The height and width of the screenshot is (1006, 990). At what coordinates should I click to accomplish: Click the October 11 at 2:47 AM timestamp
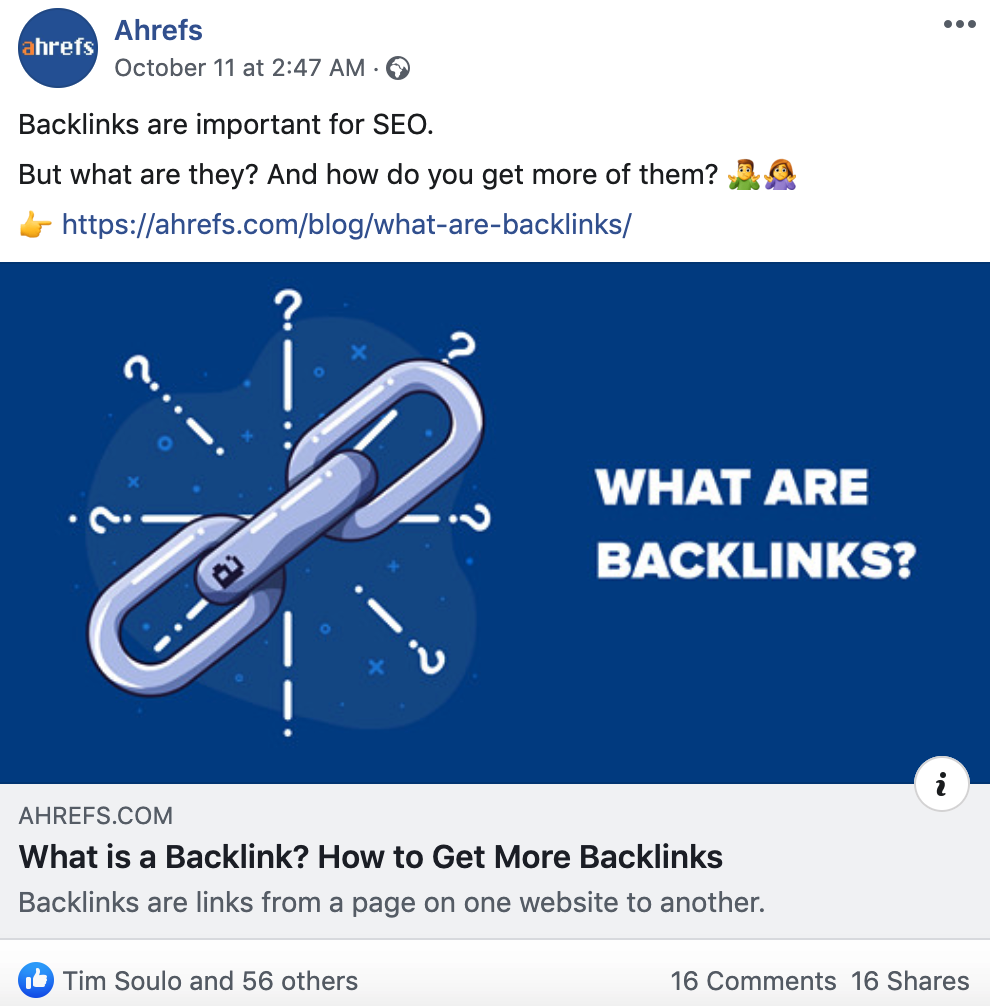239,68
